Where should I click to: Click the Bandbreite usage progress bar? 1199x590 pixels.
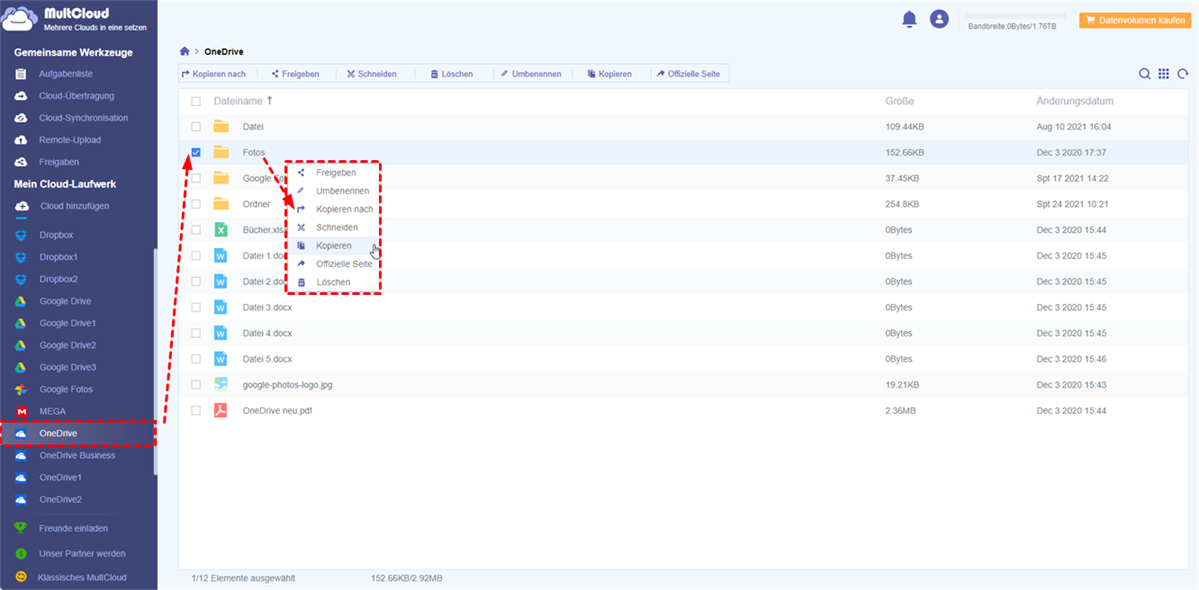(x=1015, y=15)
